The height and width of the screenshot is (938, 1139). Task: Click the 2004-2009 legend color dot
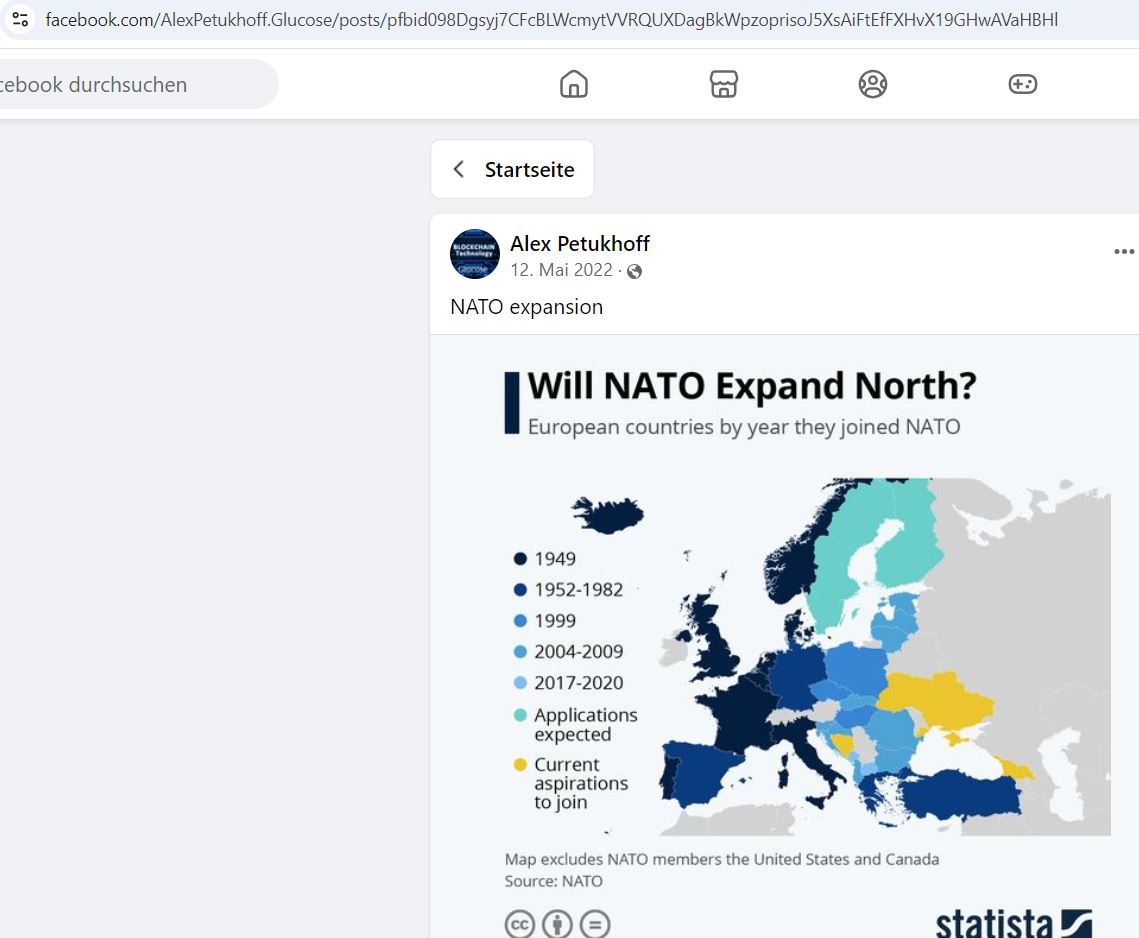(x=520, y=652)
